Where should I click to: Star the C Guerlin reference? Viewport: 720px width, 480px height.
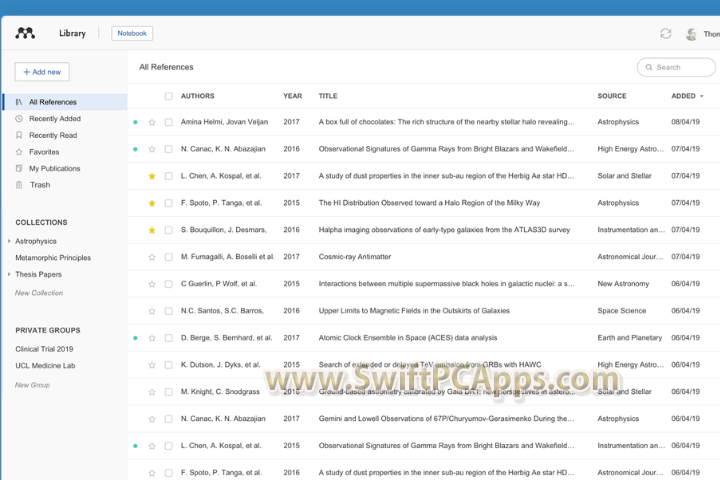(152, 284)
